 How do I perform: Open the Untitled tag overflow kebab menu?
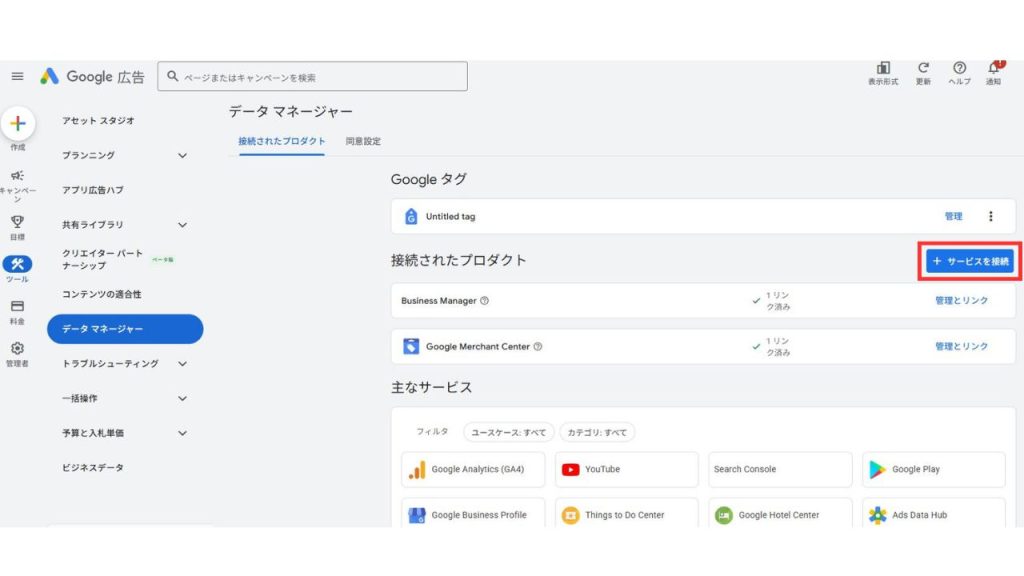[x=993, y=216]
